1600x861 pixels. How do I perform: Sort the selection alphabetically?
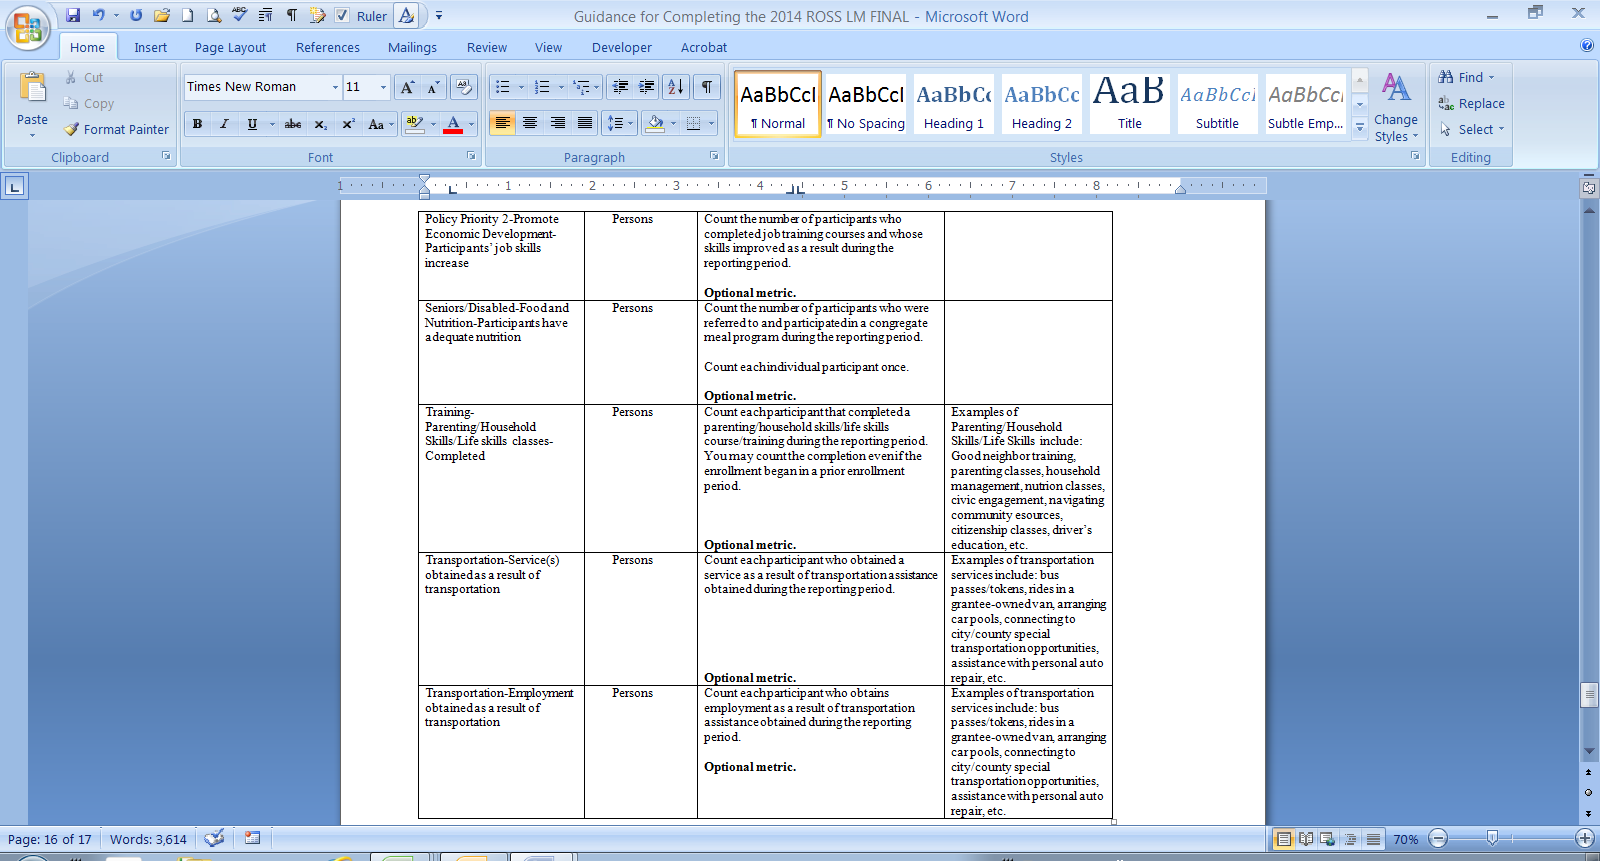[x=676, y=87]
